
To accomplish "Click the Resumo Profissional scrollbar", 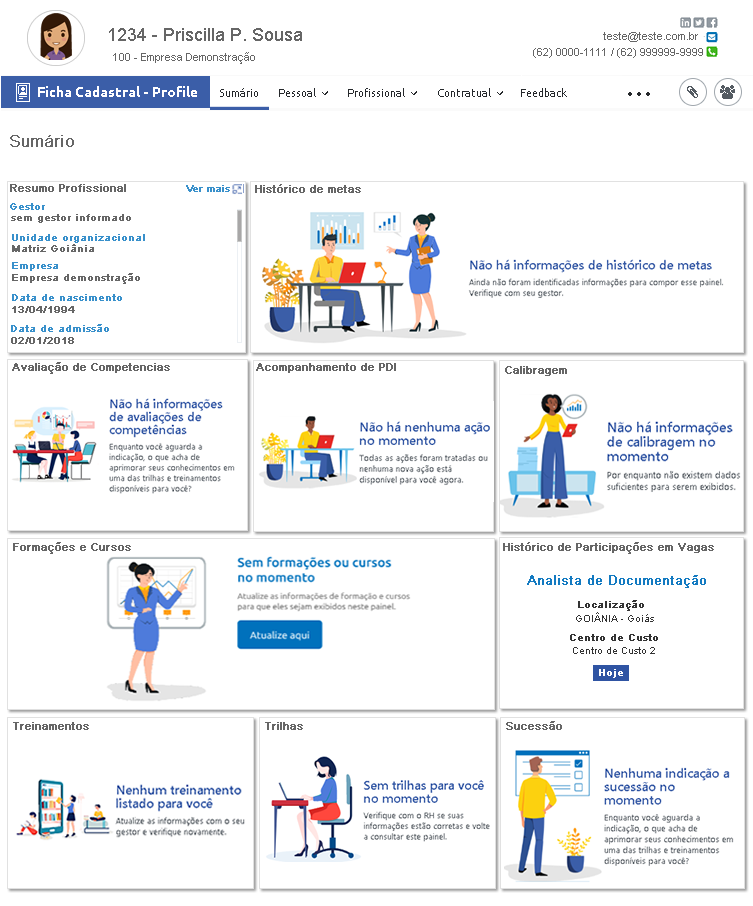I will pyautogui.click(x=239, y=226).
